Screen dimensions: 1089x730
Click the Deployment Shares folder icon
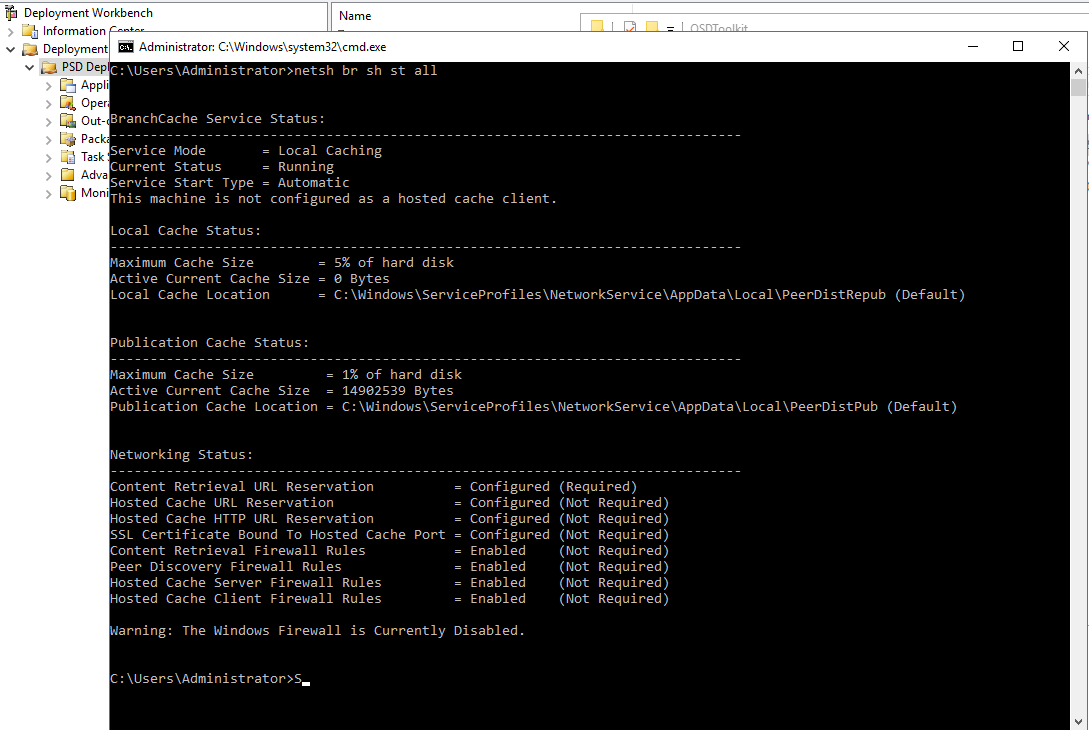29,49
